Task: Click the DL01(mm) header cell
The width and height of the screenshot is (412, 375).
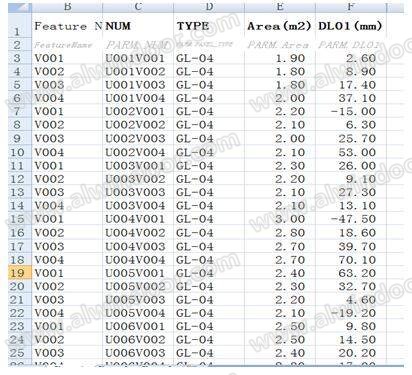Action: click(x=351, y=26)
